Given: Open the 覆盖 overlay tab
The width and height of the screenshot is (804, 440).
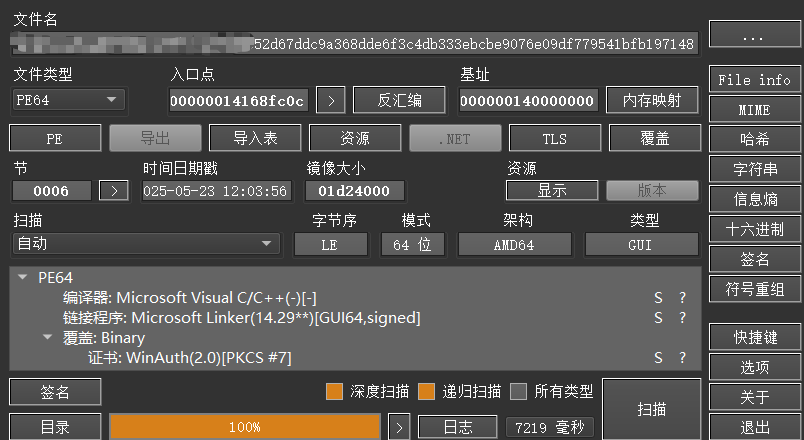Looking at the screenshot, I should pos(655,138).
